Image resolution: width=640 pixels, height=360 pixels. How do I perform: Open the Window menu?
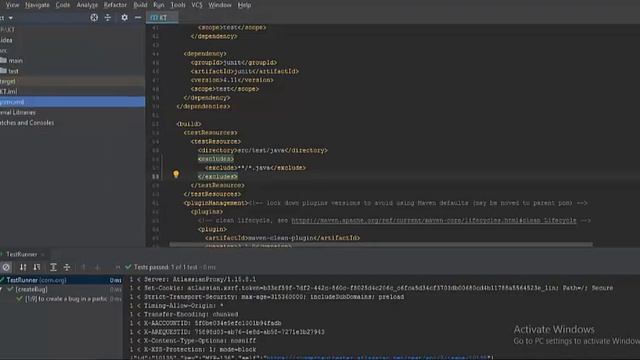point(220,5)
